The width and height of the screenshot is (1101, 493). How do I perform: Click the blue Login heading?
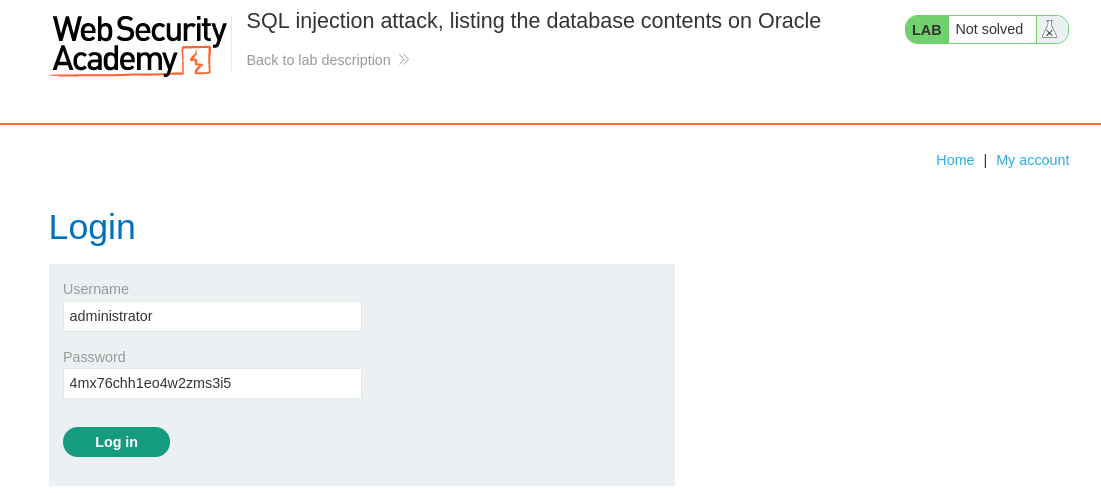(92, 227)
